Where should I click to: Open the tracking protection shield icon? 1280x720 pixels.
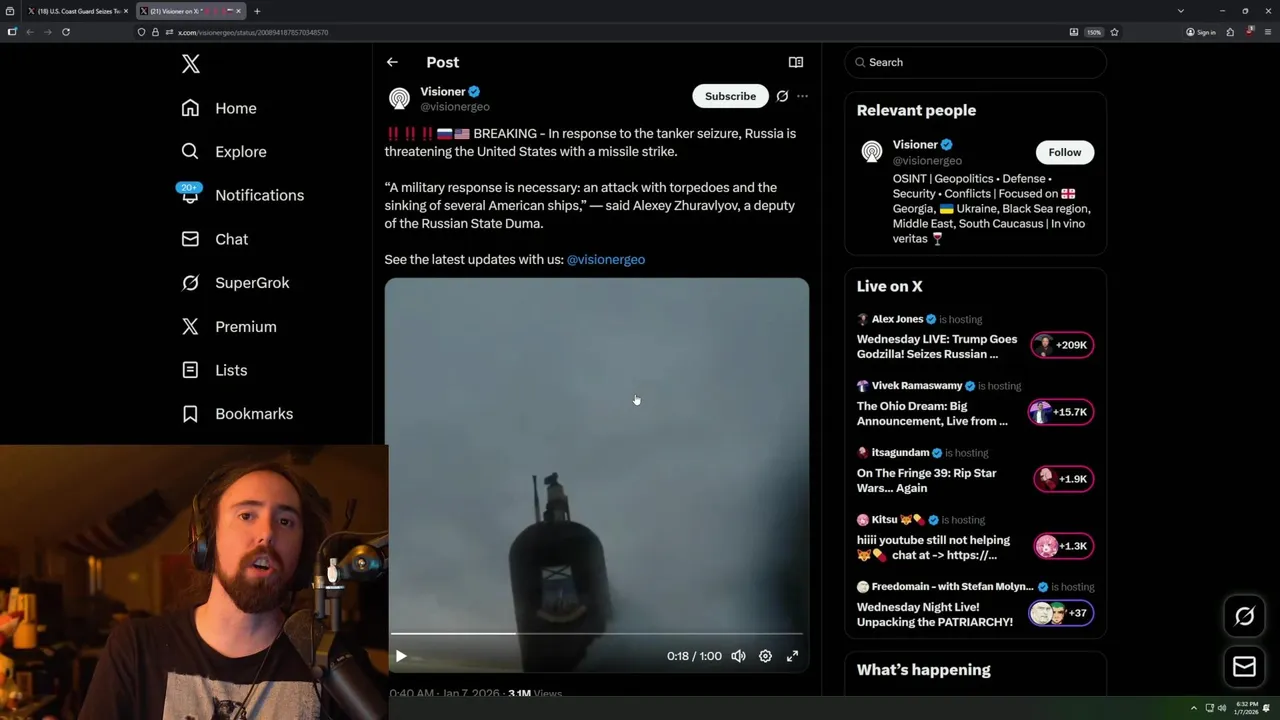[x=142, y=32]
